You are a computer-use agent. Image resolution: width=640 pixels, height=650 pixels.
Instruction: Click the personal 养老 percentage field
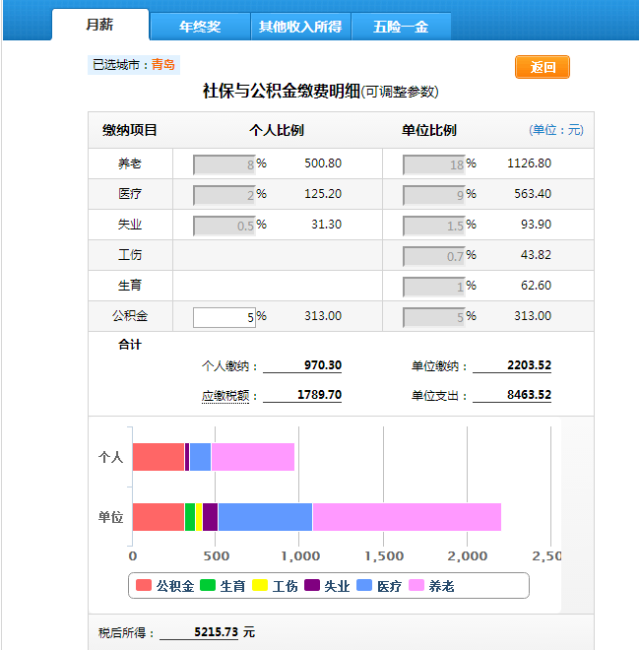(224, 164)
